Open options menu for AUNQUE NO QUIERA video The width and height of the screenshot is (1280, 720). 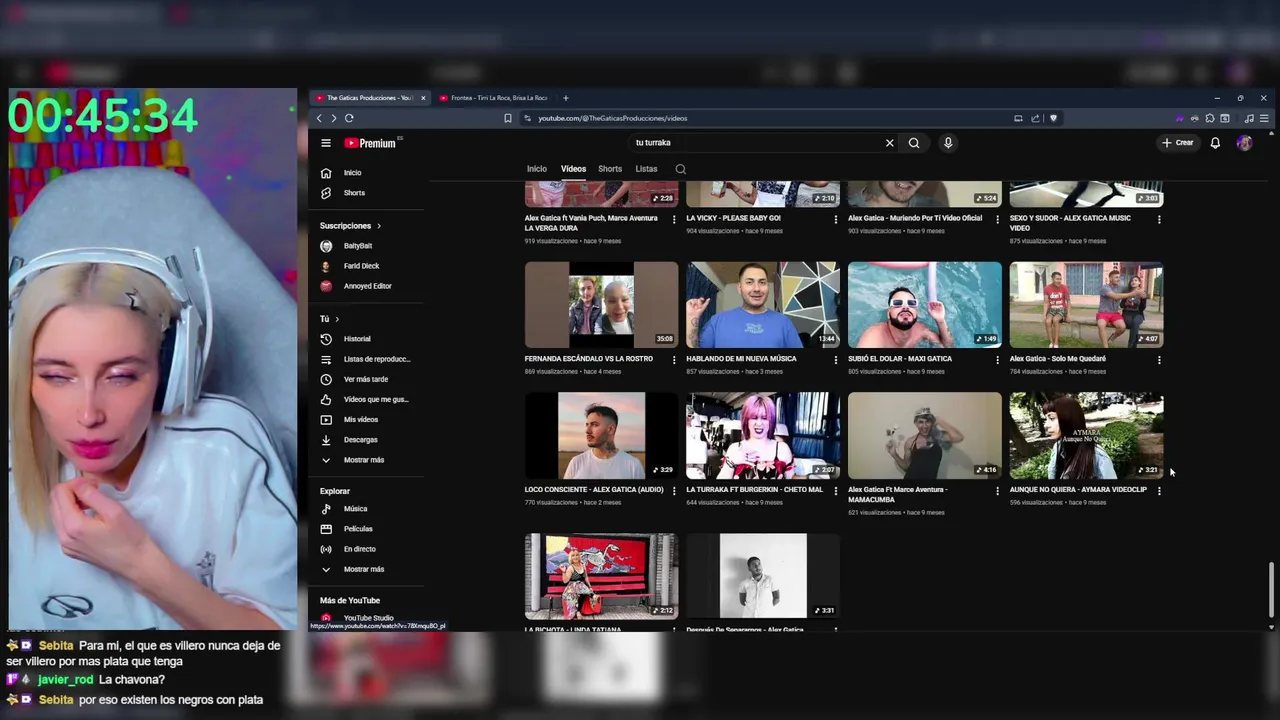pyautogui.click(x=1159, y=490)
